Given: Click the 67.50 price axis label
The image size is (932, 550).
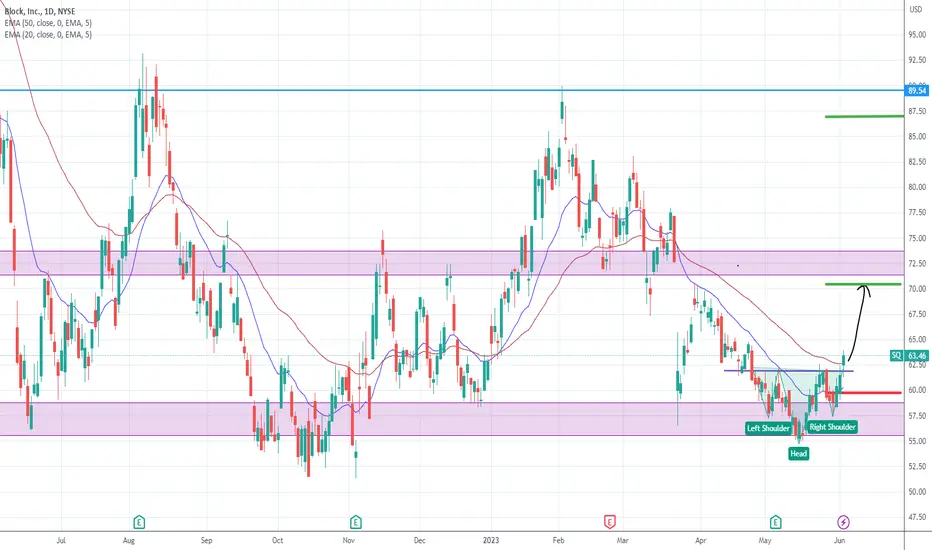Looking at the screenshot, I should pos(917,314).
